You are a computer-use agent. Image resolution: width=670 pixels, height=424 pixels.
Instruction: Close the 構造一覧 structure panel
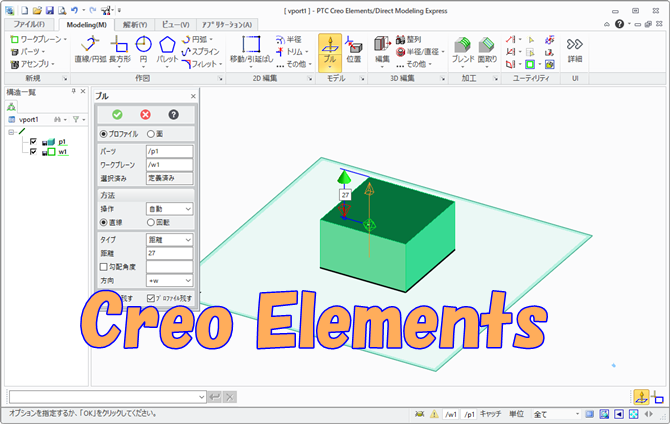click(83, 91)
